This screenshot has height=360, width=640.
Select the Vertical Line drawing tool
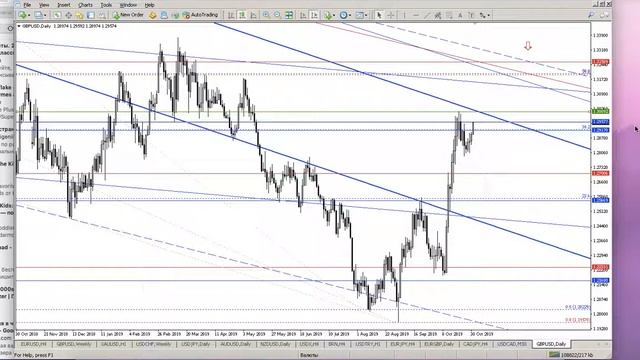(404, 15)
